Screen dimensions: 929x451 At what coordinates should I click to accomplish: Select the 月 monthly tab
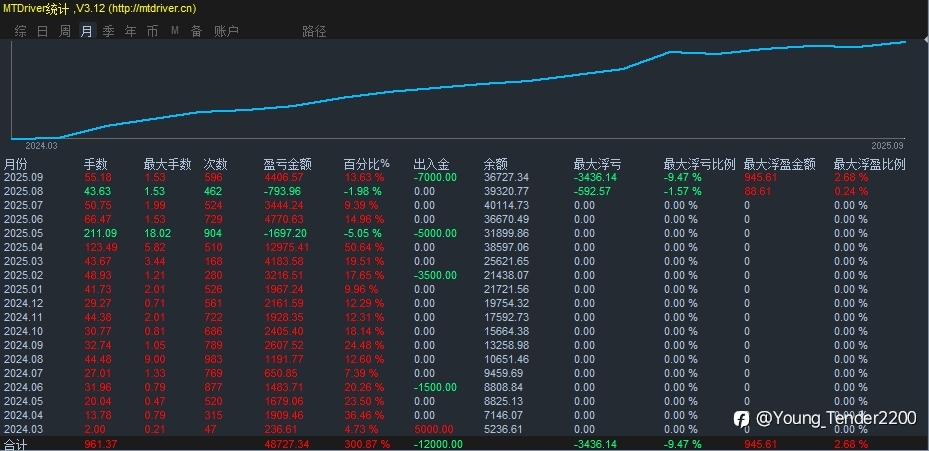click(x=87, y=31)
